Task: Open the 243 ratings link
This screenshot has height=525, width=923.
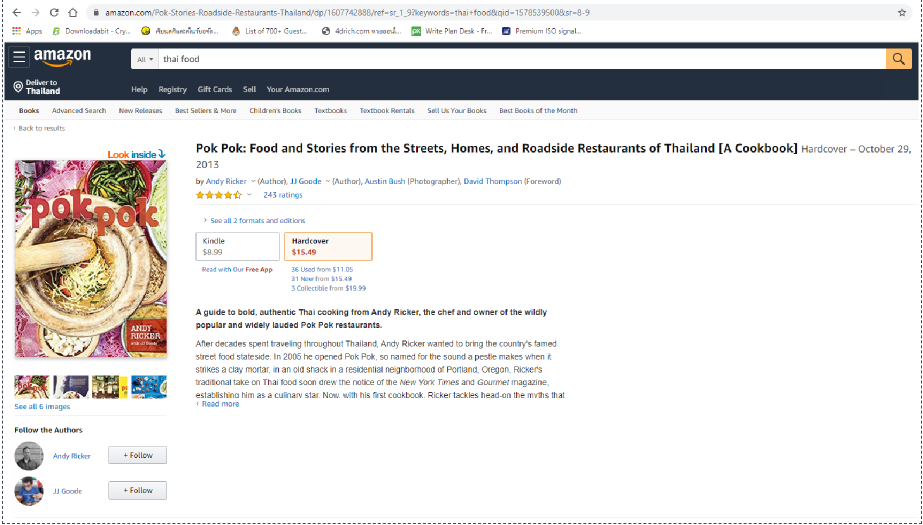Action: pos(283,195)
